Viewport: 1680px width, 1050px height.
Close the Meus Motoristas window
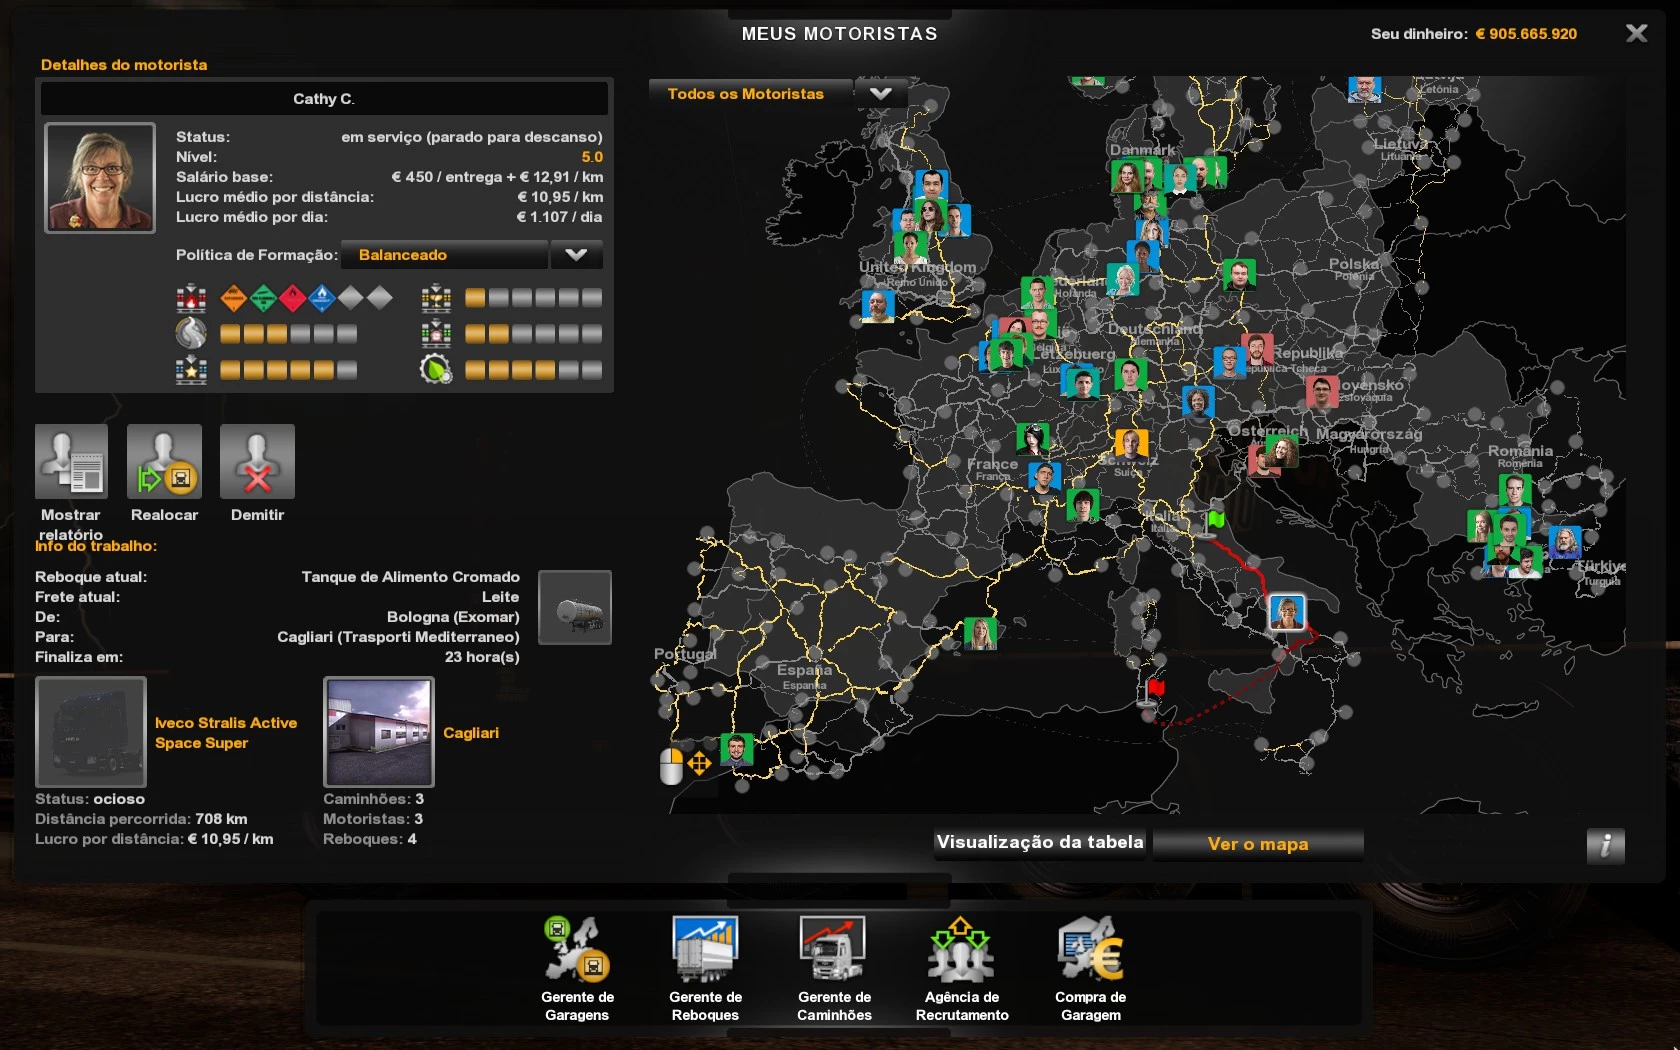1636,34
